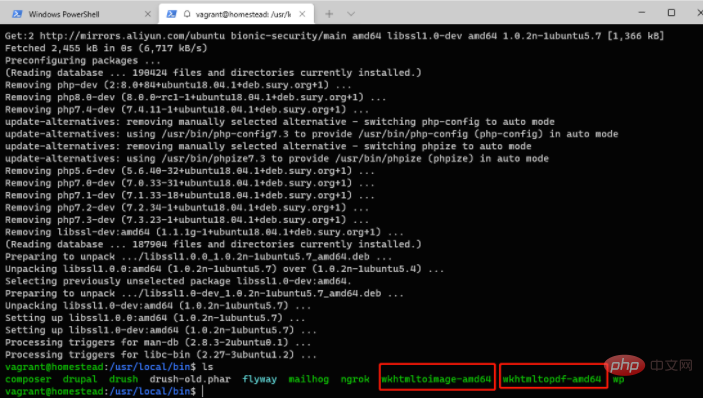
Task: Click the wkhtmltoimage-amd64 file name
Action: pos(436,379)
